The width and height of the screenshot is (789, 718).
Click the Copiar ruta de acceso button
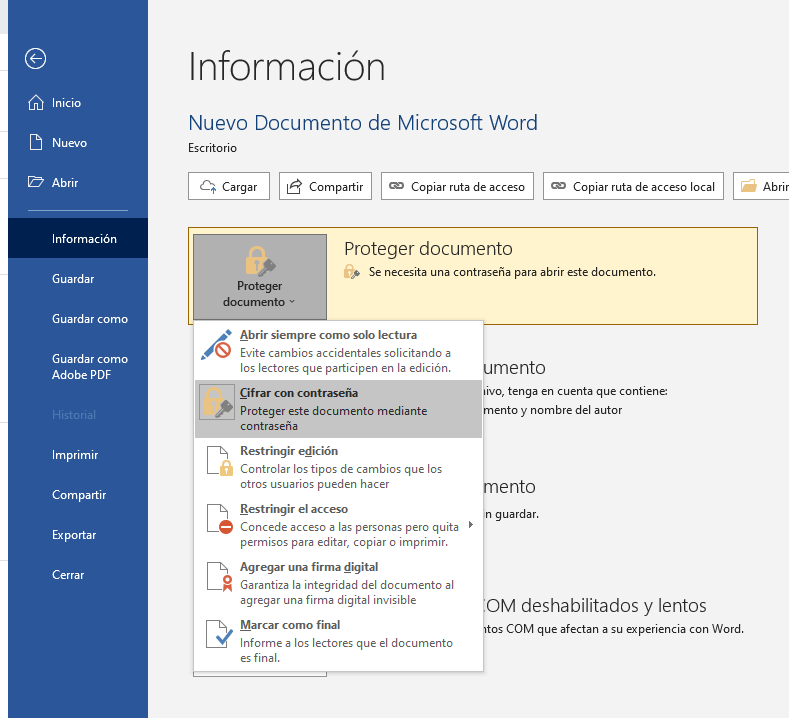point(457,186)
